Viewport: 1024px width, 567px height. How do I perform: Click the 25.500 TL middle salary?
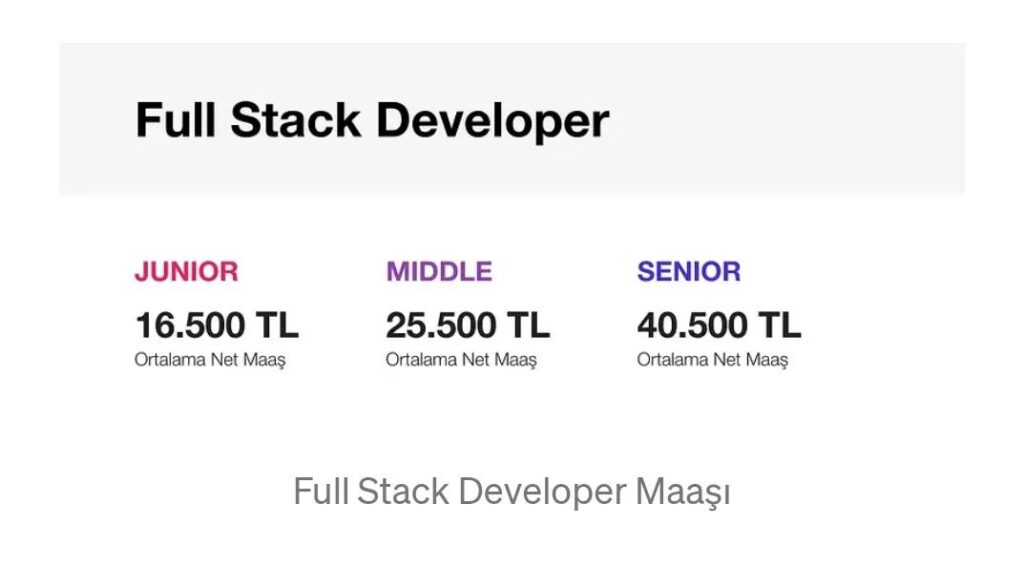pos(467,325)
